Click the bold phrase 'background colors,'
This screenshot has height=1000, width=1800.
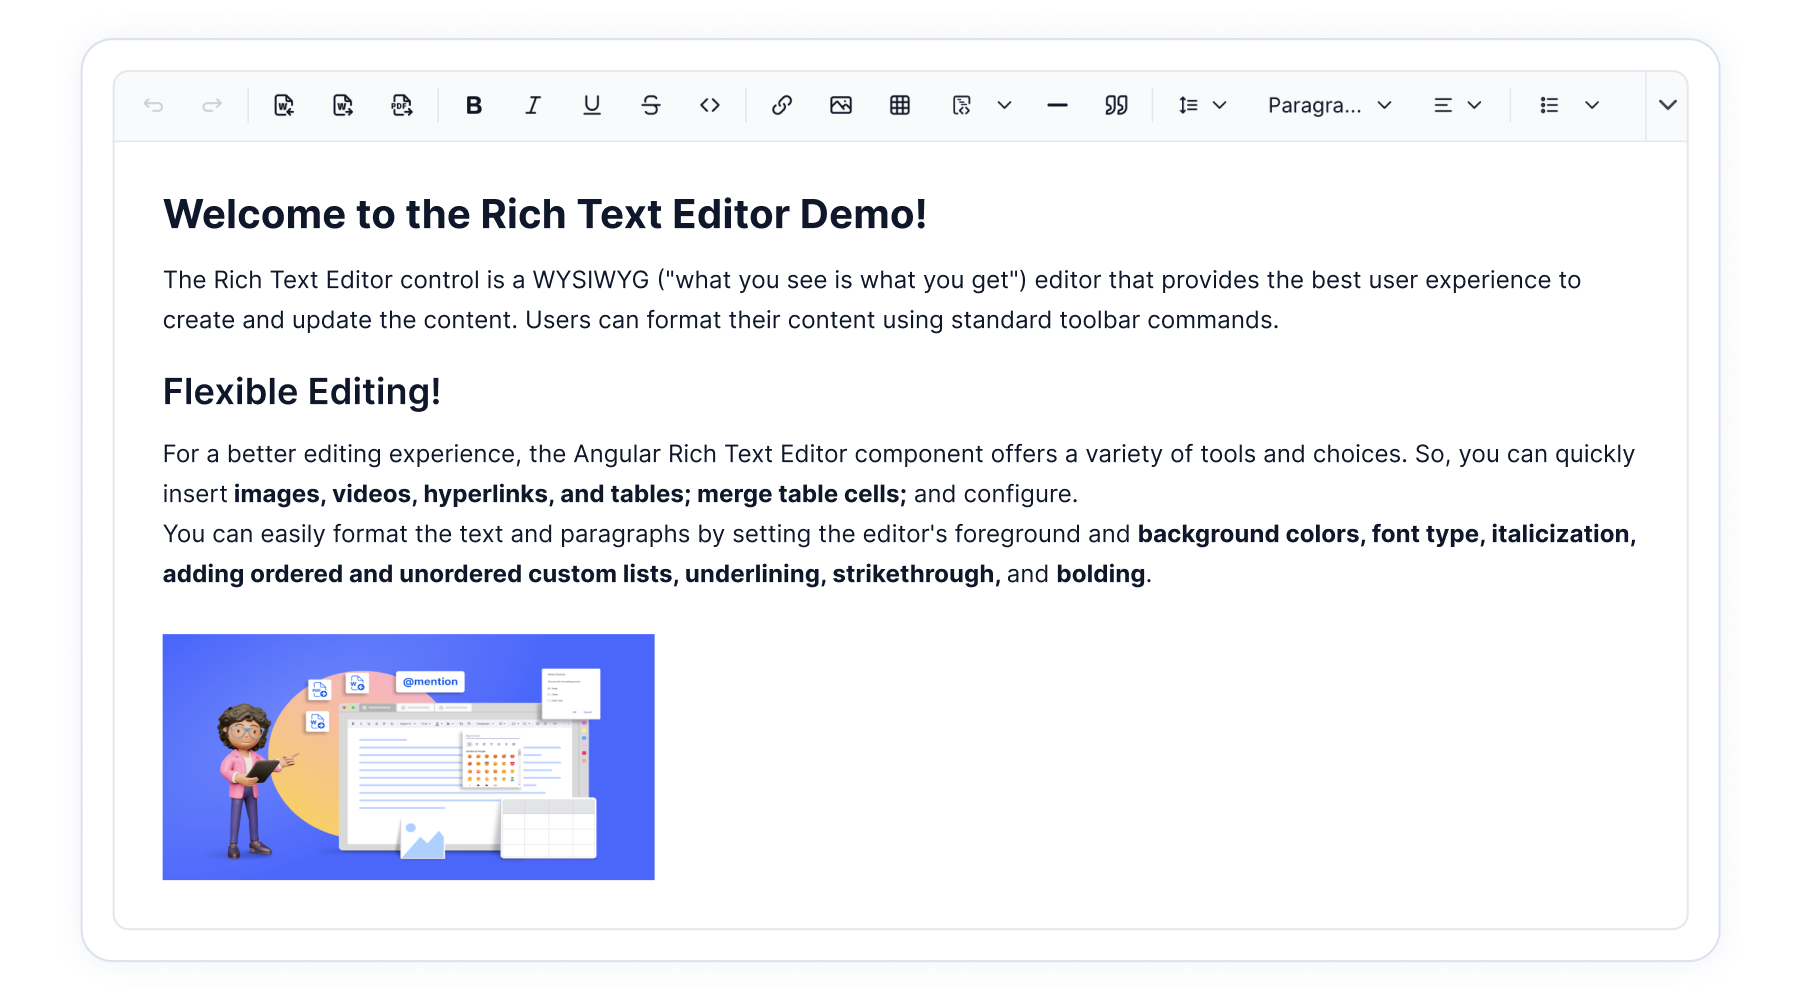[x=1251, y=534]
